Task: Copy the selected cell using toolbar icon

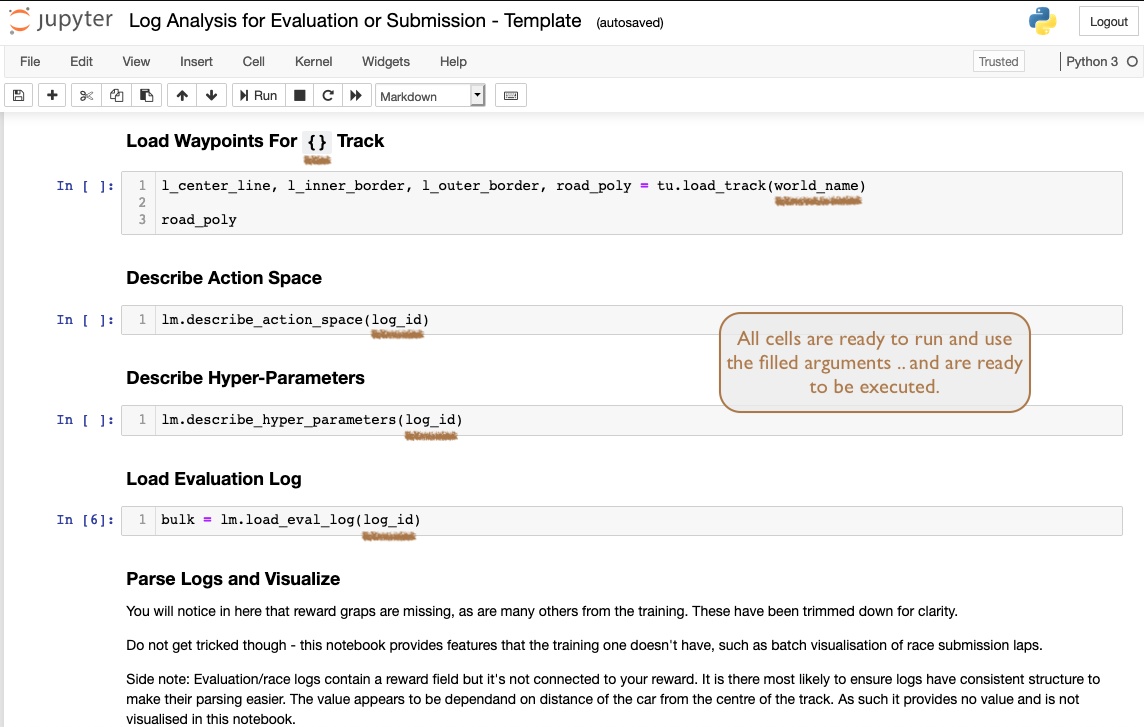Action: pos(115,94)
